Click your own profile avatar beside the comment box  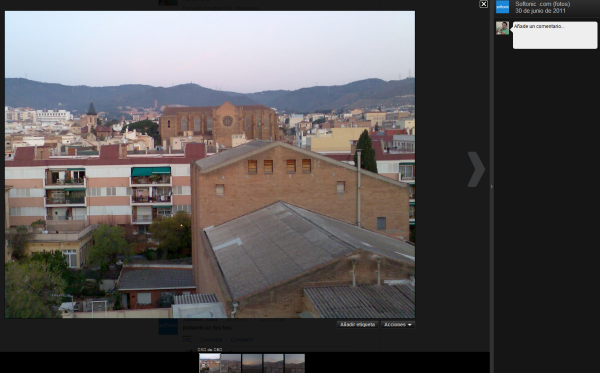(x=502, y=28)
